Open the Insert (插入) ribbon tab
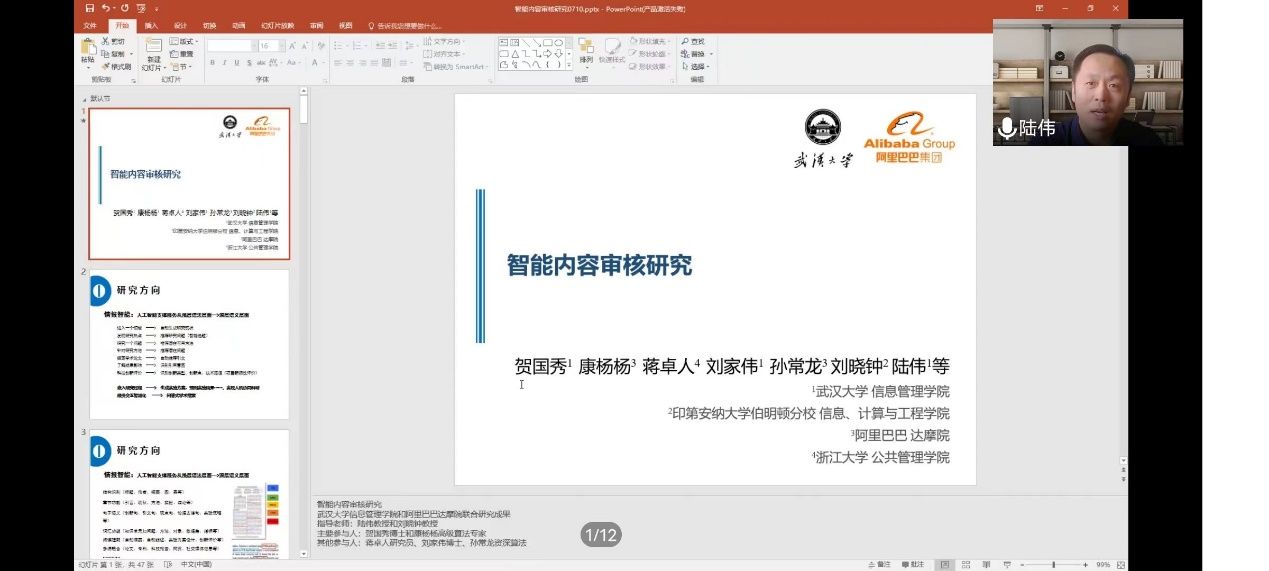 [x=151, y=25]
